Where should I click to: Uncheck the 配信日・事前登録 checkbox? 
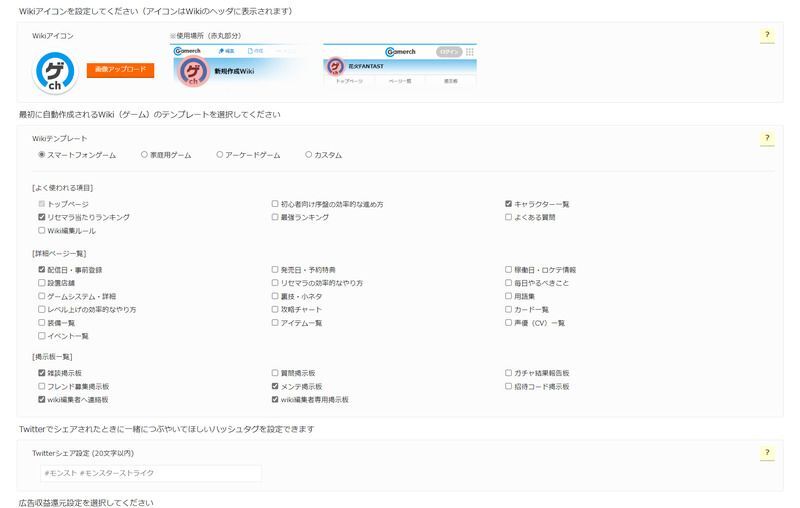pos(42,270)
